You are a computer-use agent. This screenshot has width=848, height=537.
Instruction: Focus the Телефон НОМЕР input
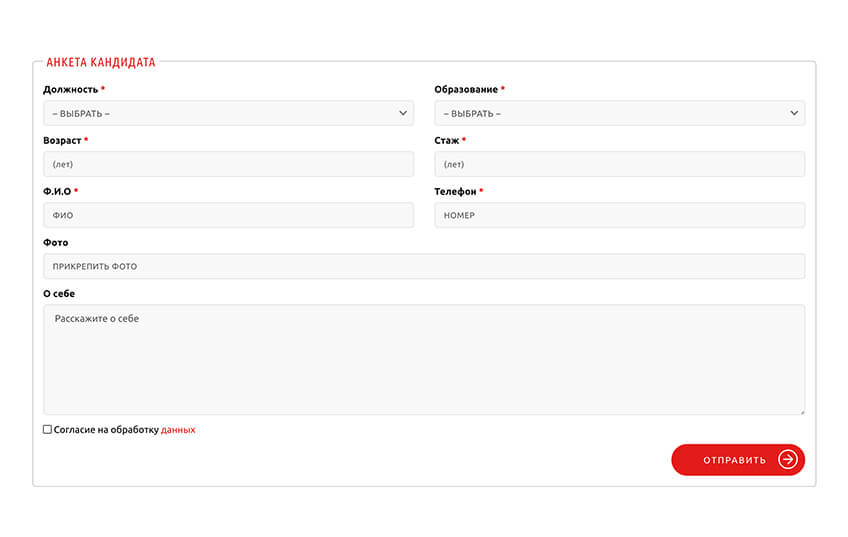pos(619,215)
